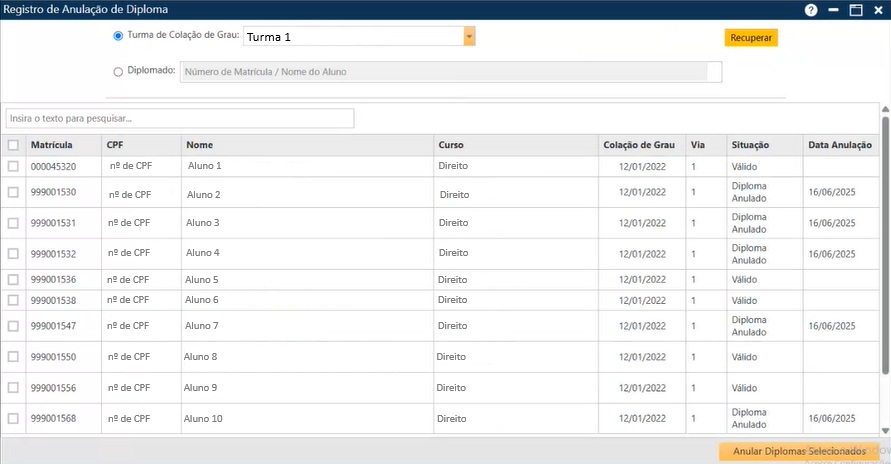Click the Situação column header
891x464 pixels.
(x=750, y=145)
